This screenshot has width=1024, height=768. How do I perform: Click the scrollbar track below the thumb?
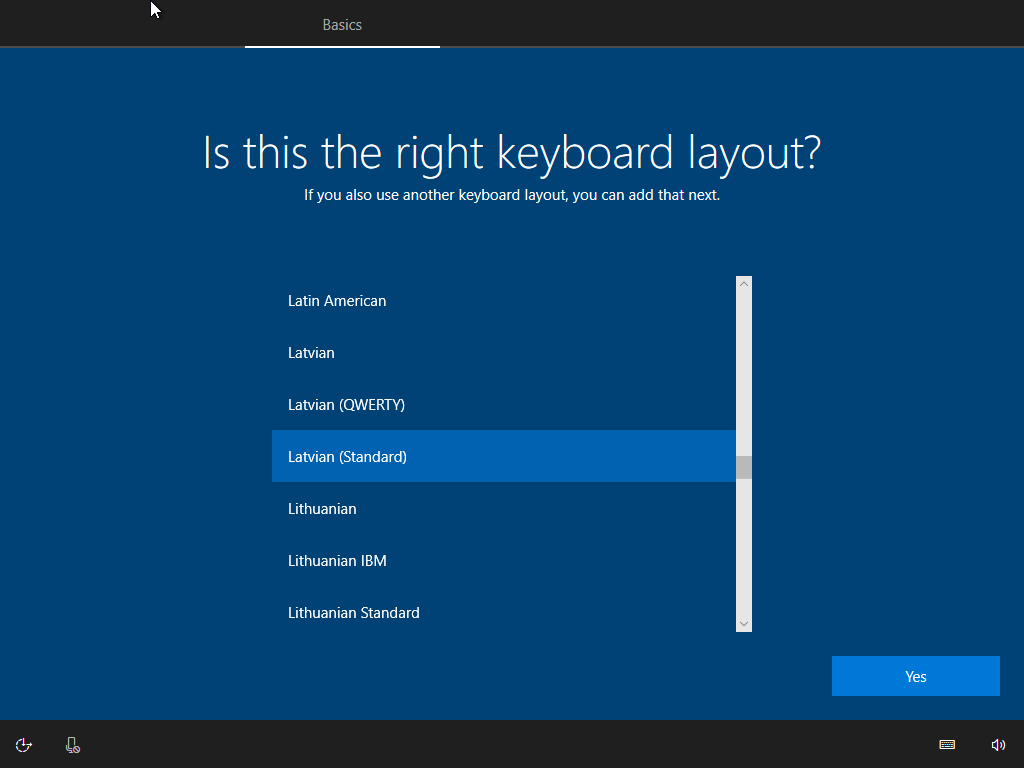(743, 550)
